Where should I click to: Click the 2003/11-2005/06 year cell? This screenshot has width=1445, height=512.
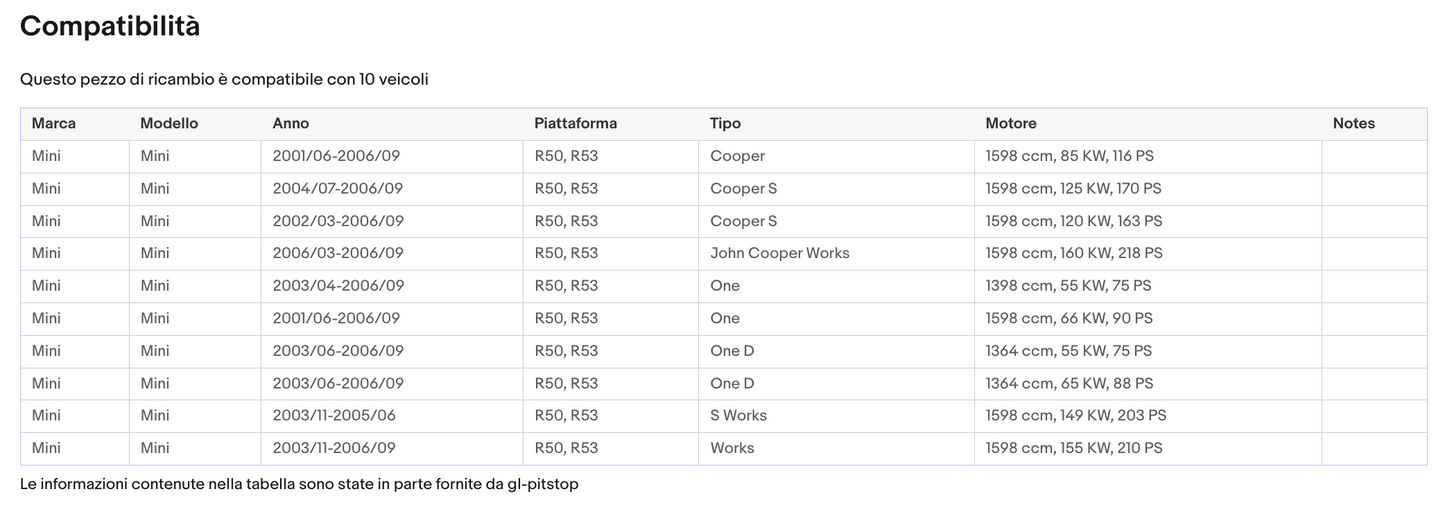tap(334, 415)
